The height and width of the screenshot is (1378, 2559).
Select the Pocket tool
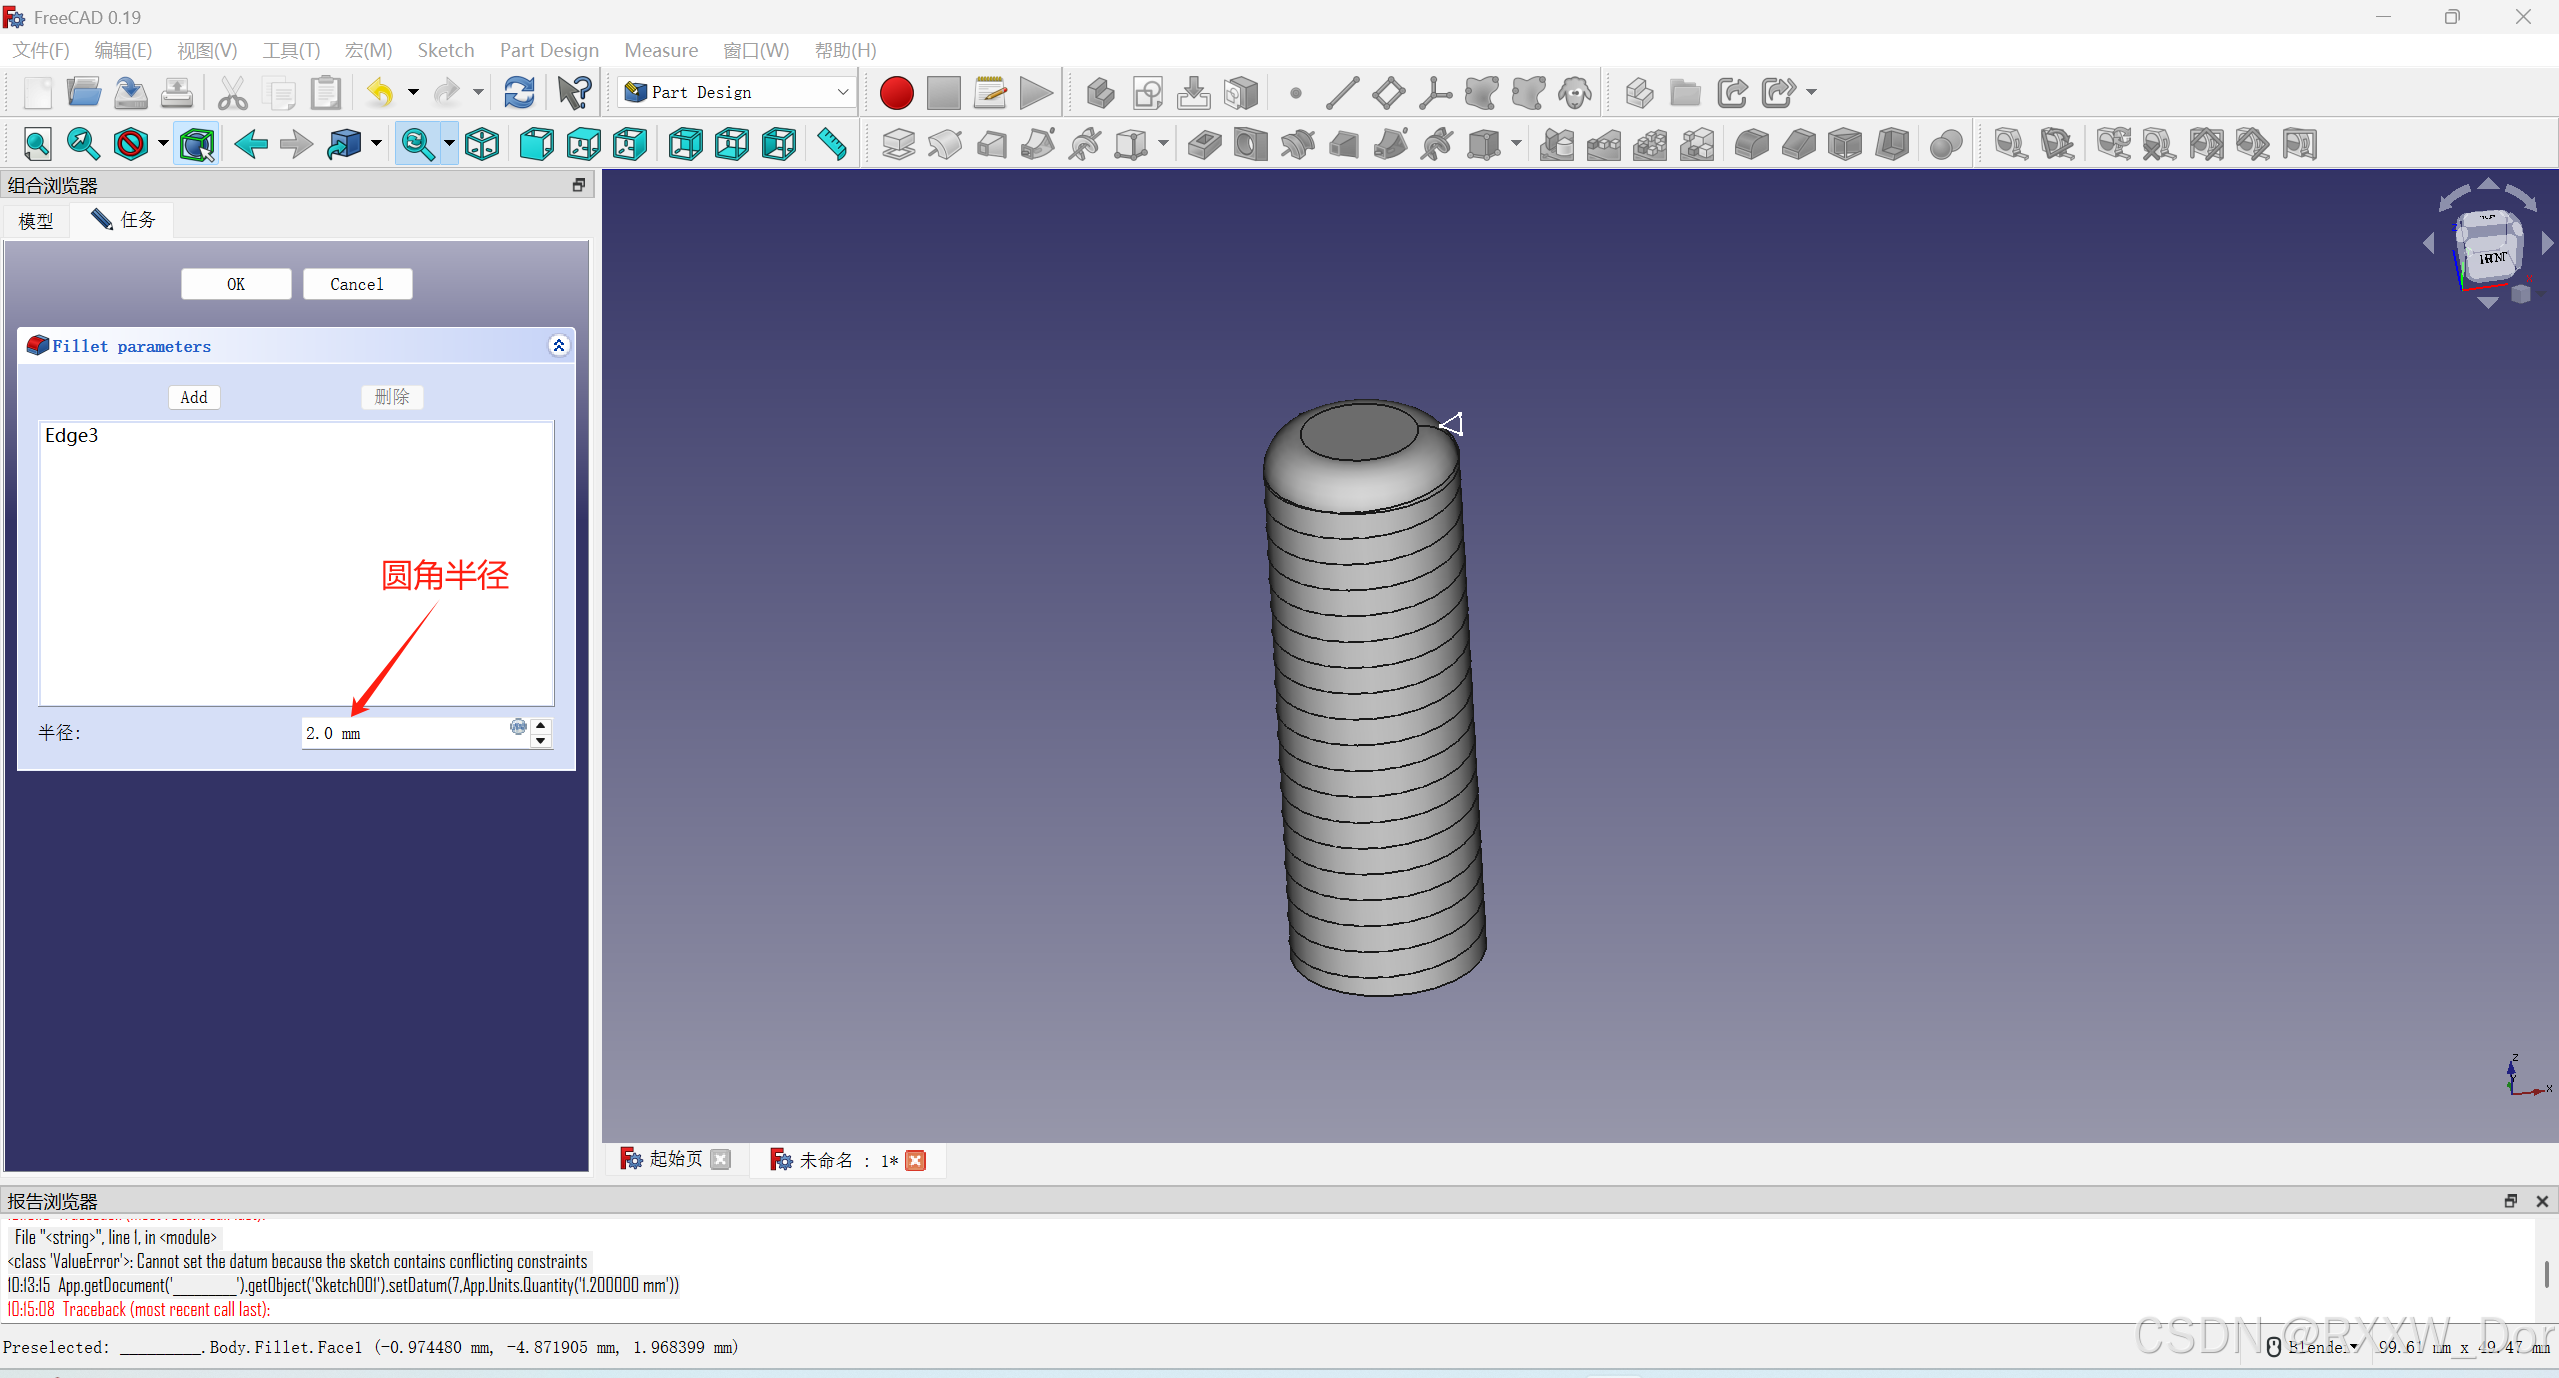1204,144
